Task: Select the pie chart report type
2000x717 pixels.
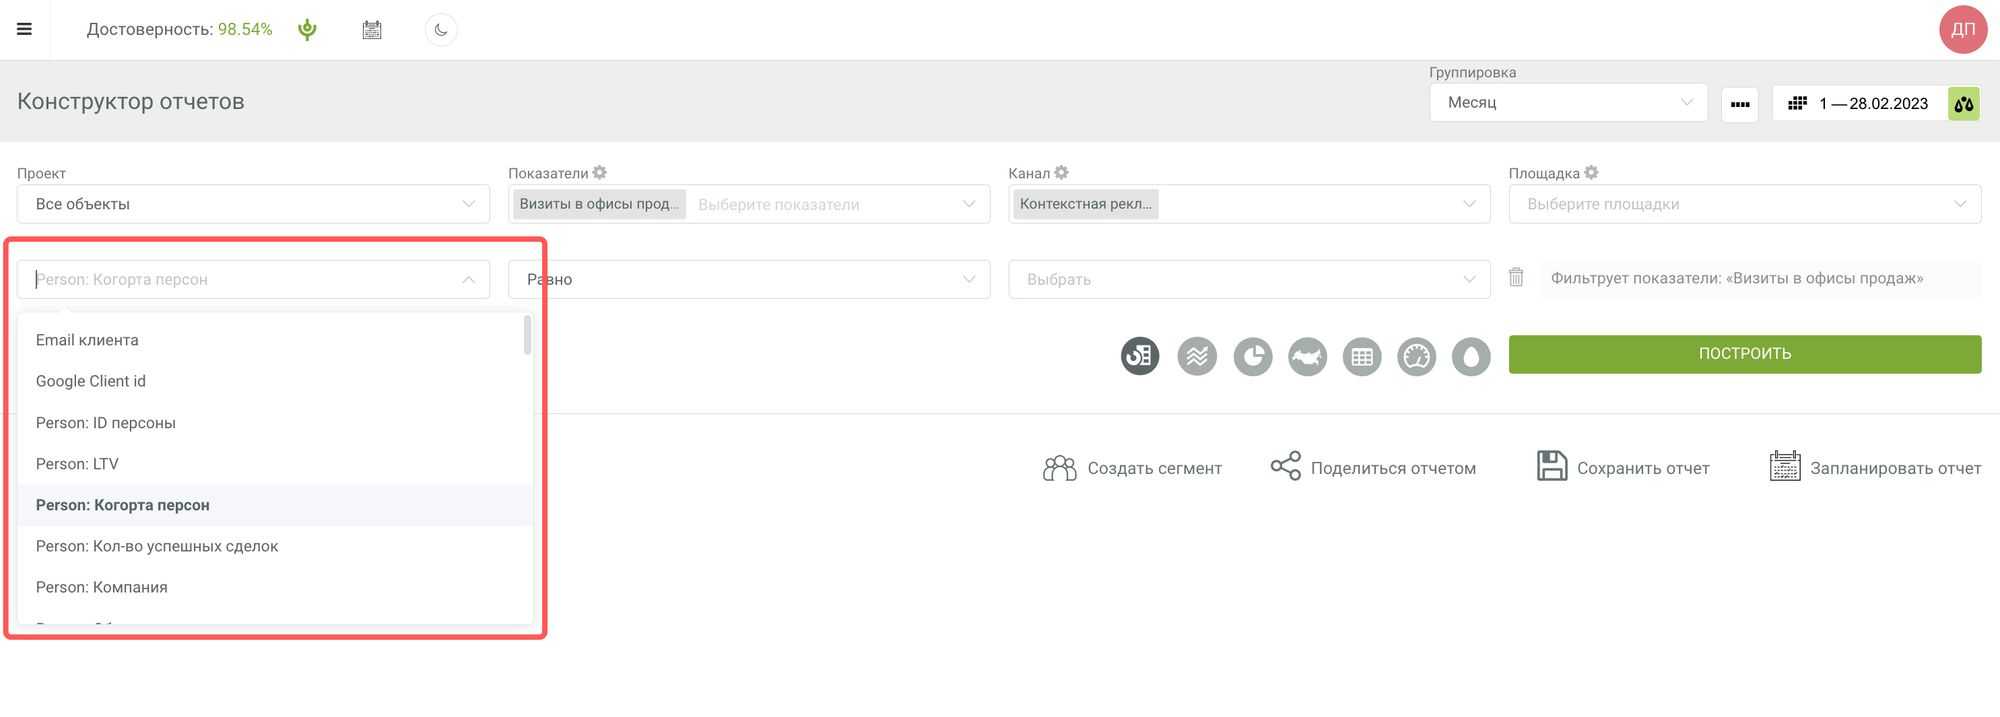Action: point(1252,356)
